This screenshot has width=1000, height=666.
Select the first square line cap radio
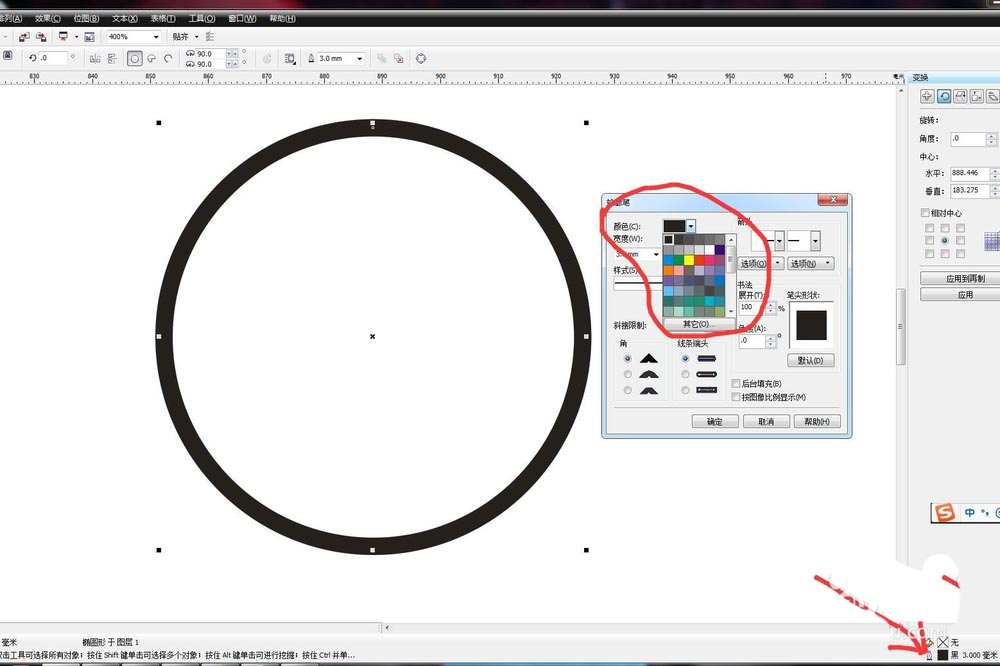pos(685,359)
